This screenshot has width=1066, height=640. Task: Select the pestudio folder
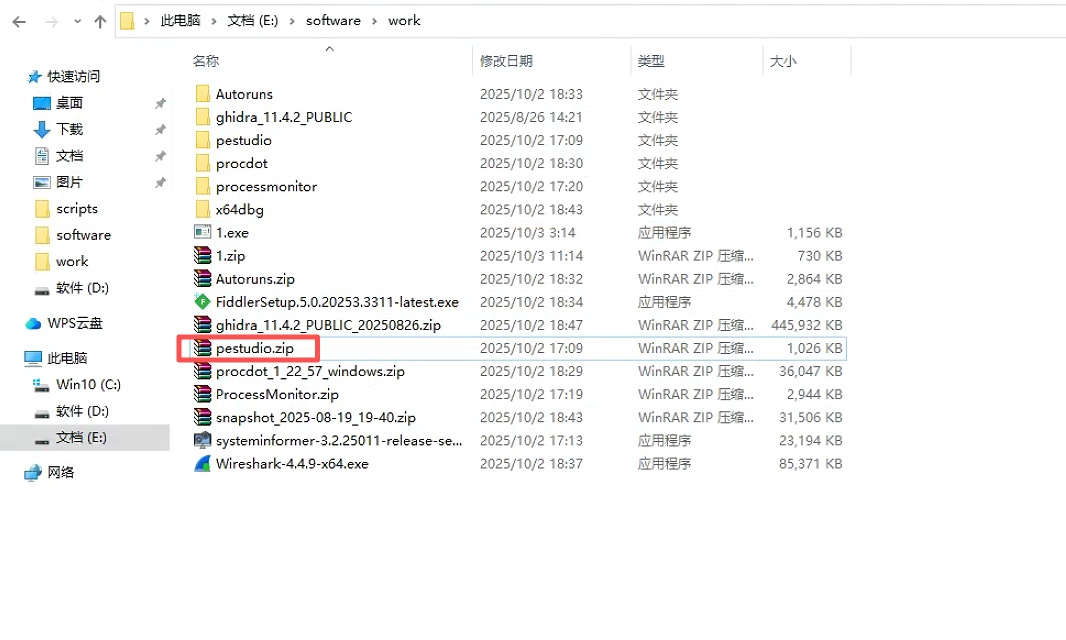243,140
